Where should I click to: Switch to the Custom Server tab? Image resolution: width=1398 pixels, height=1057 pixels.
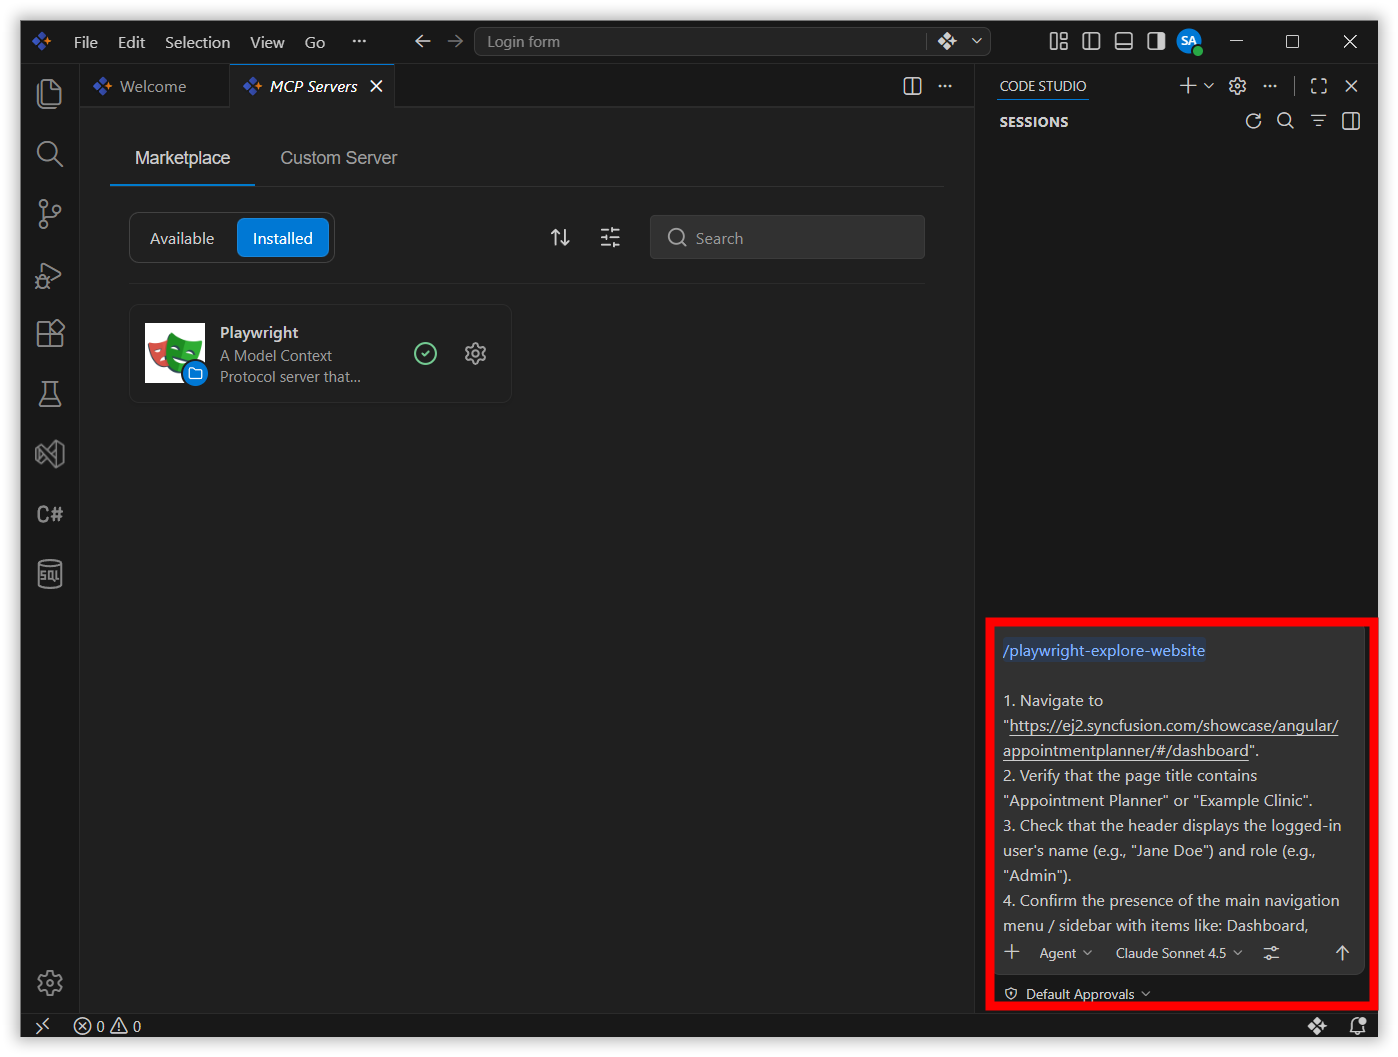tap(338, 158)
